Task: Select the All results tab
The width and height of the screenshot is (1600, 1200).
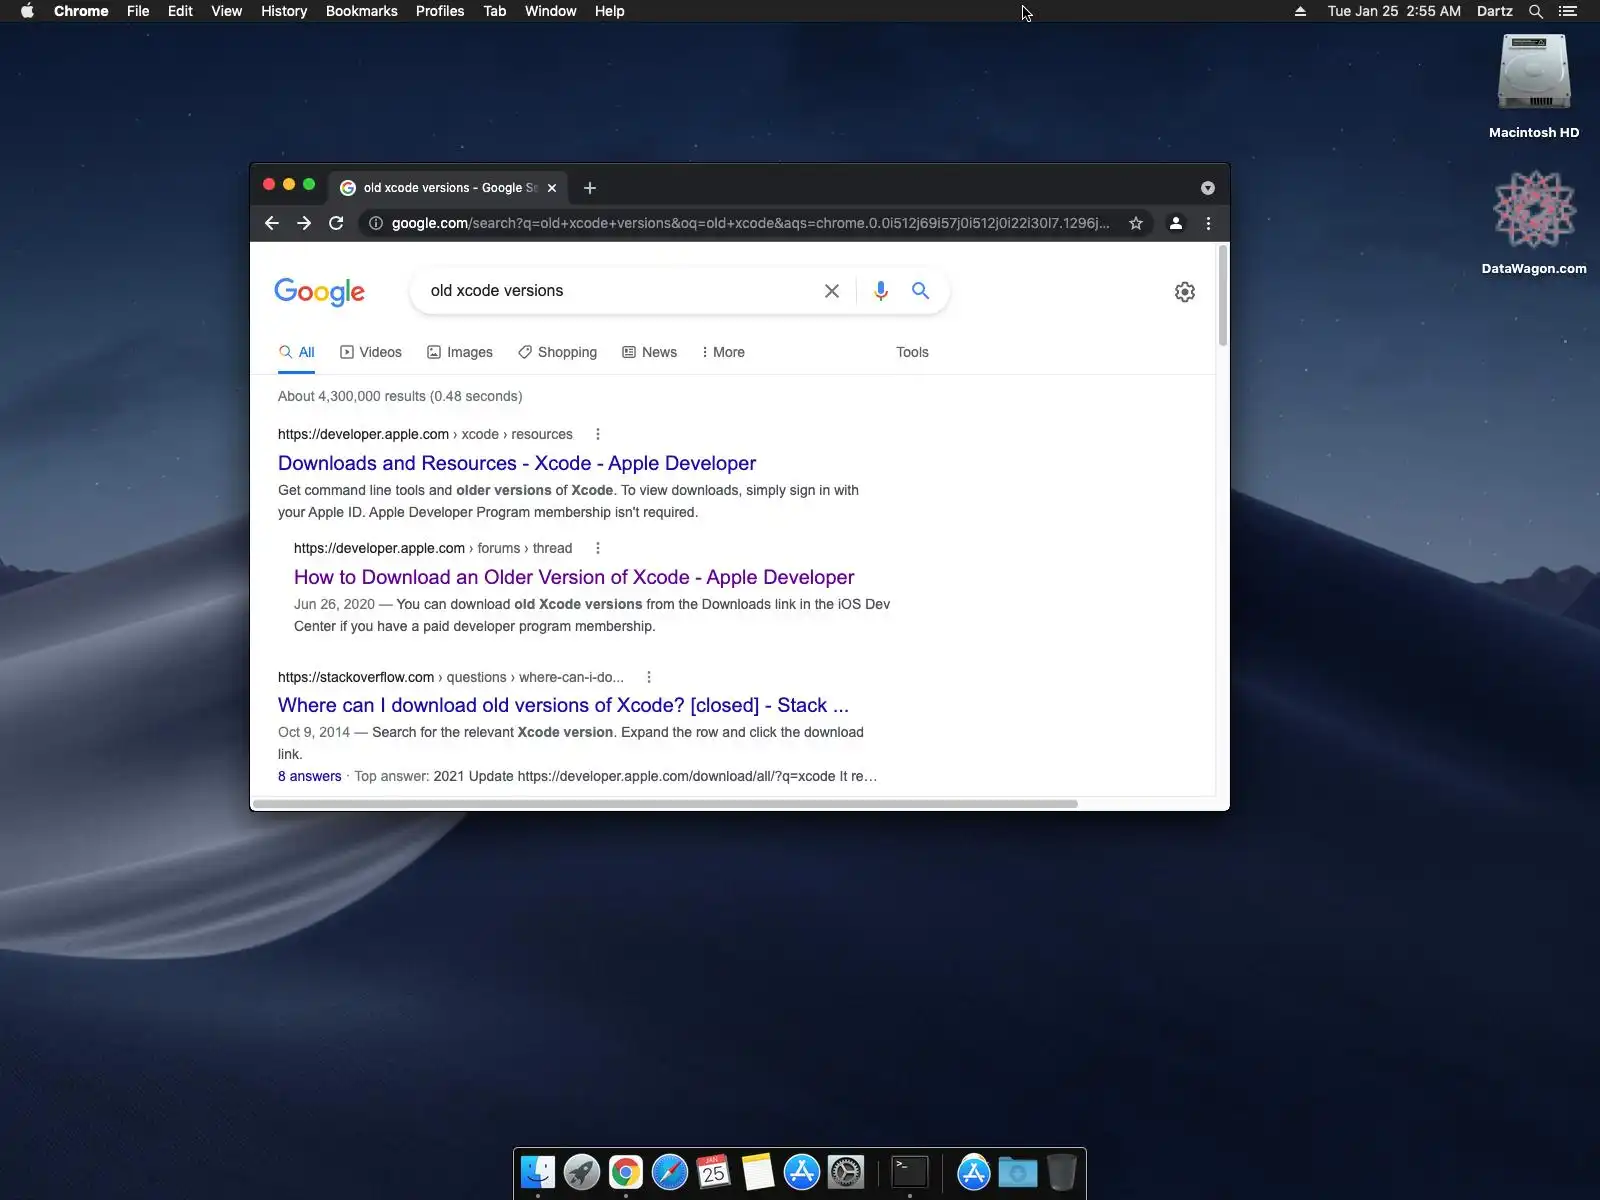Action: click(297, 352)
